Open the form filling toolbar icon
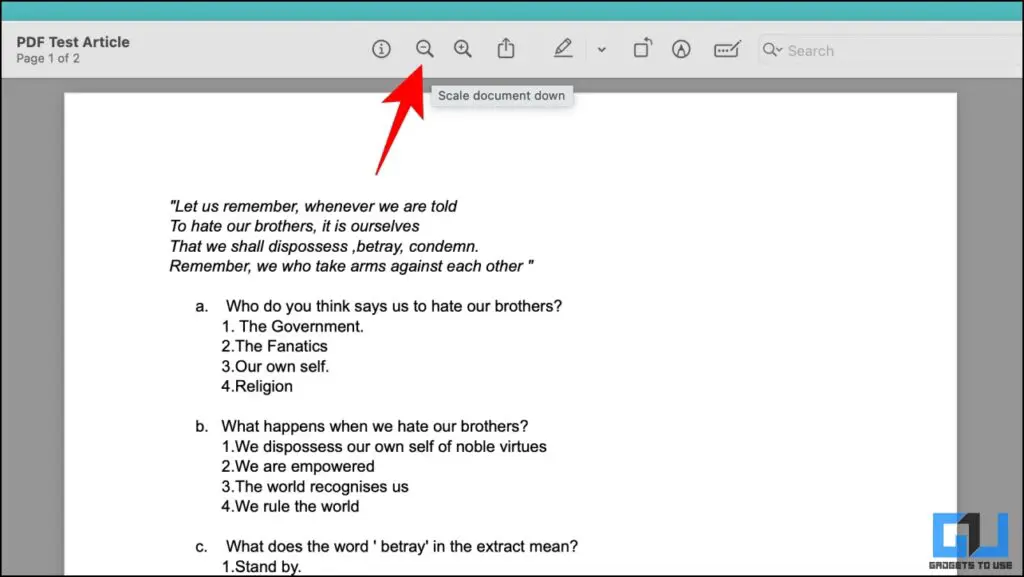 [727, 49]
